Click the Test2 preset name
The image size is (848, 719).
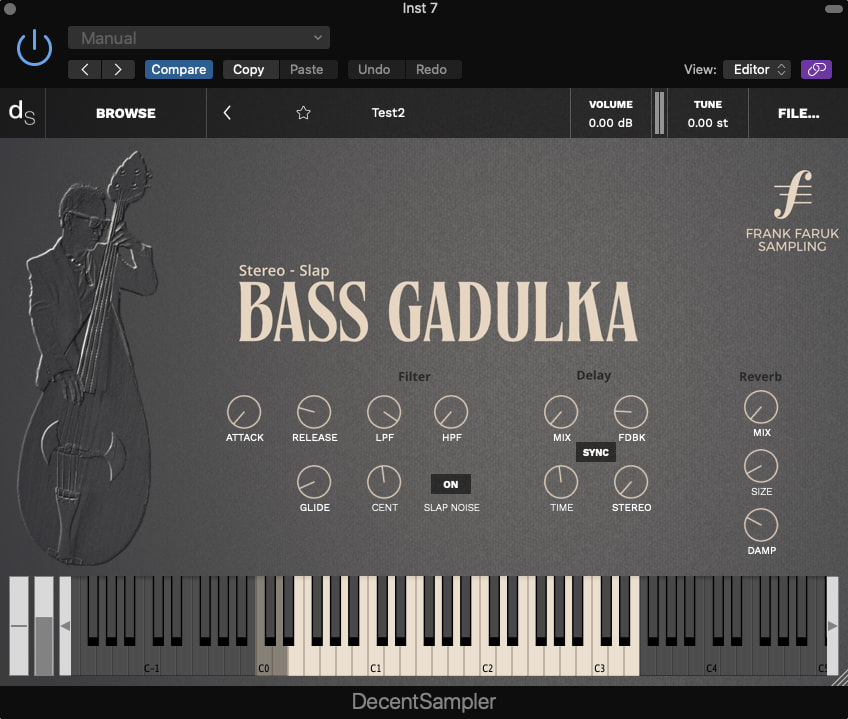[x=388, y=113]
